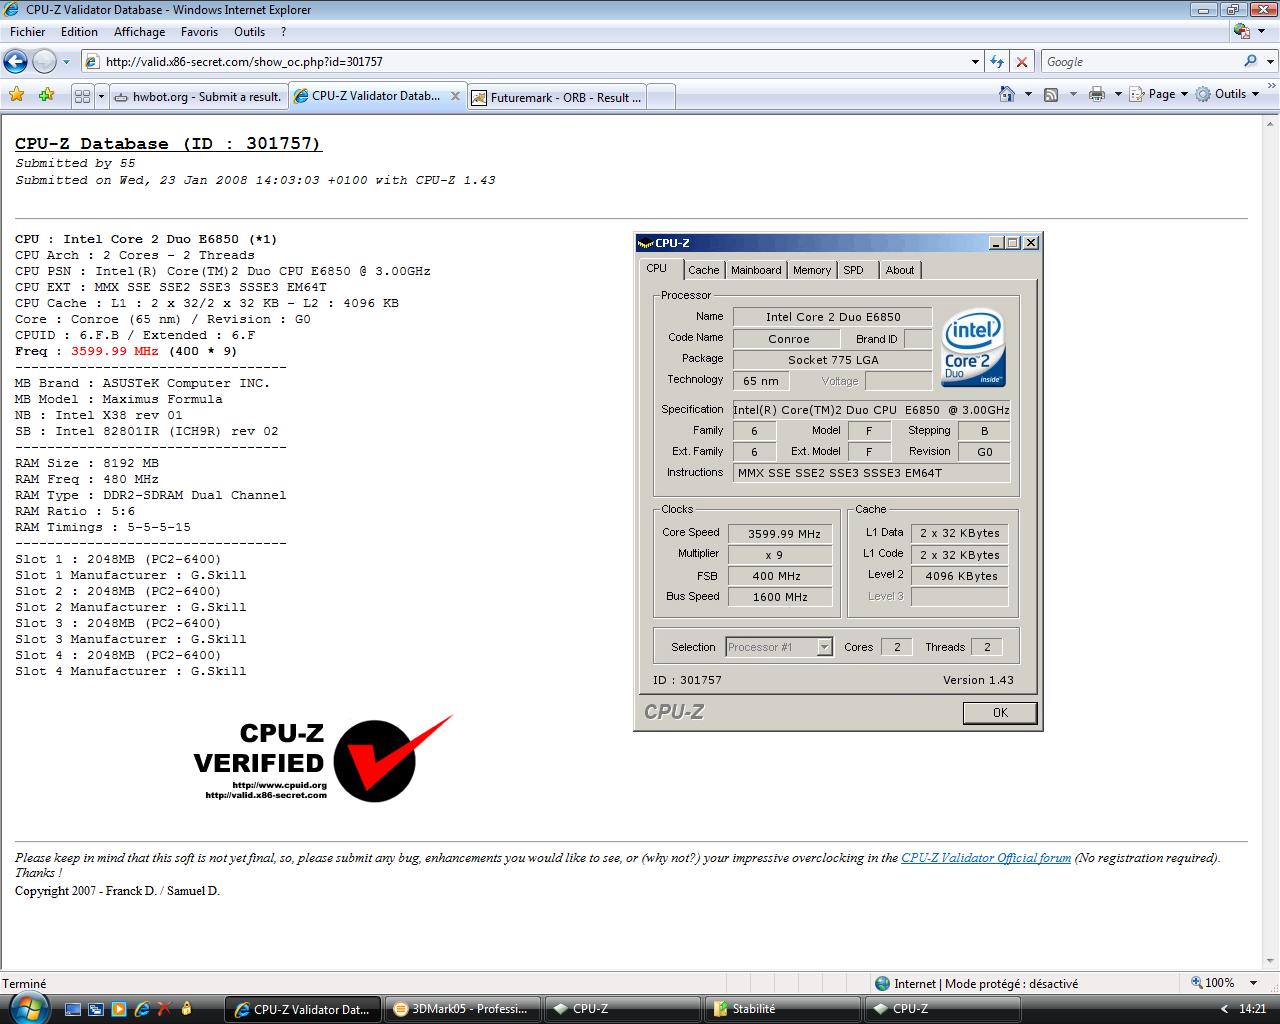1280x1024 pixels.
Task: Expand the zoom level dropdown arrow
Action: (1253, 983)
